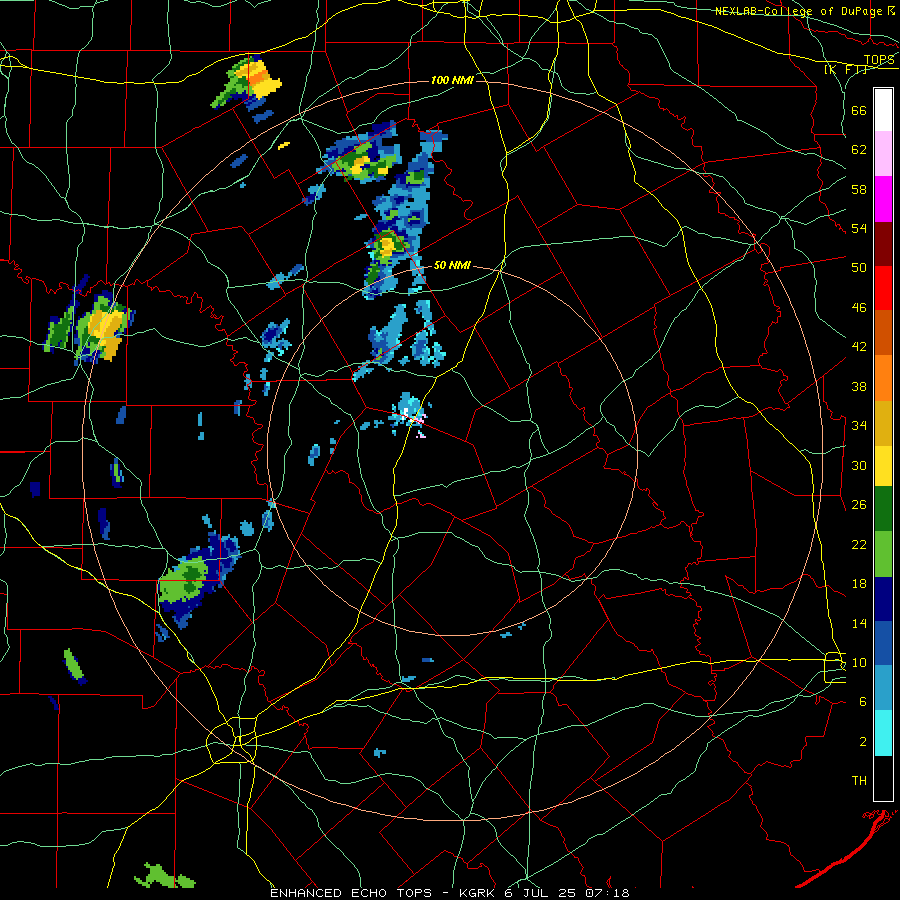Click the "38" legend value
Viewport: 900px width, 900px height.
(859, 386)
